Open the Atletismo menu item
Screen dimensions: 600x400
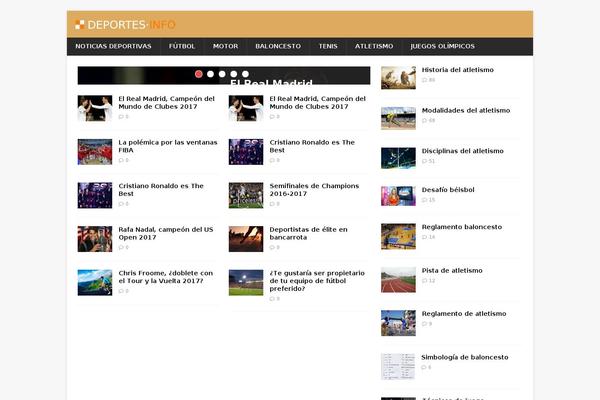coord(374,46)
